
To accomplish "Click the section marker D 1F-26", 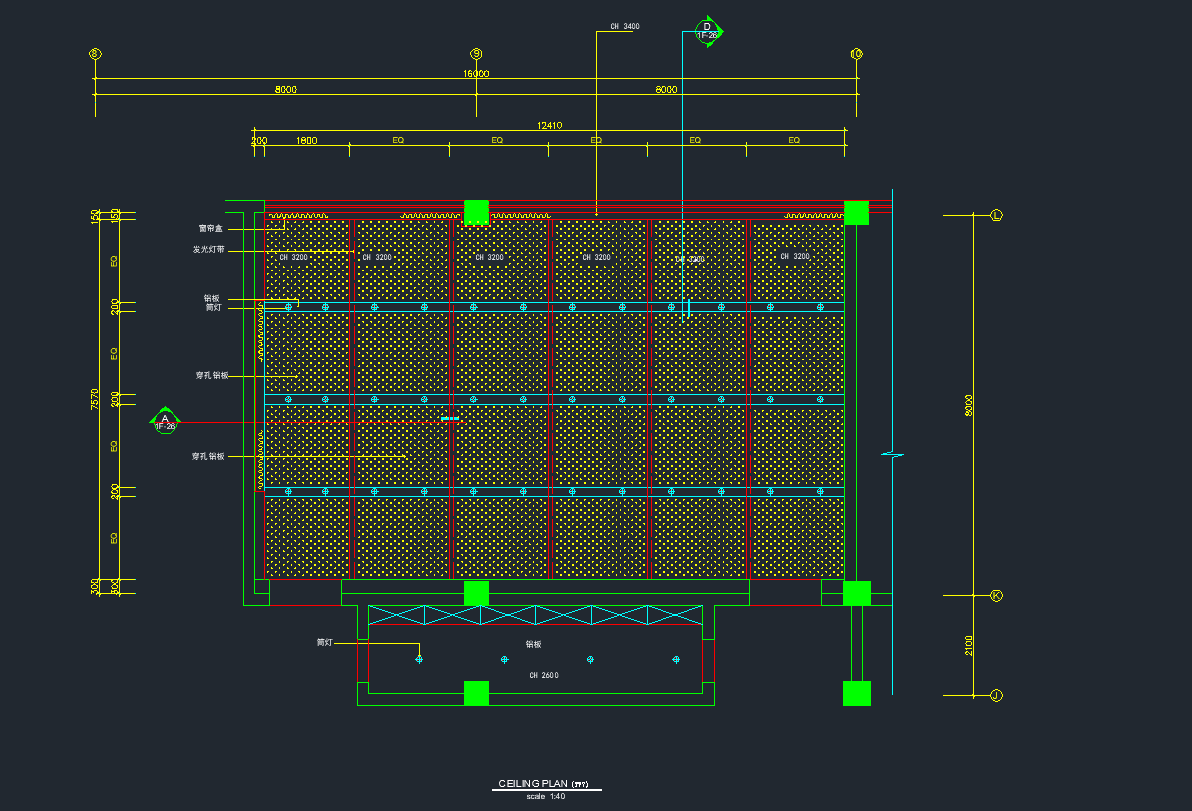I will click(x=707, y=31).
